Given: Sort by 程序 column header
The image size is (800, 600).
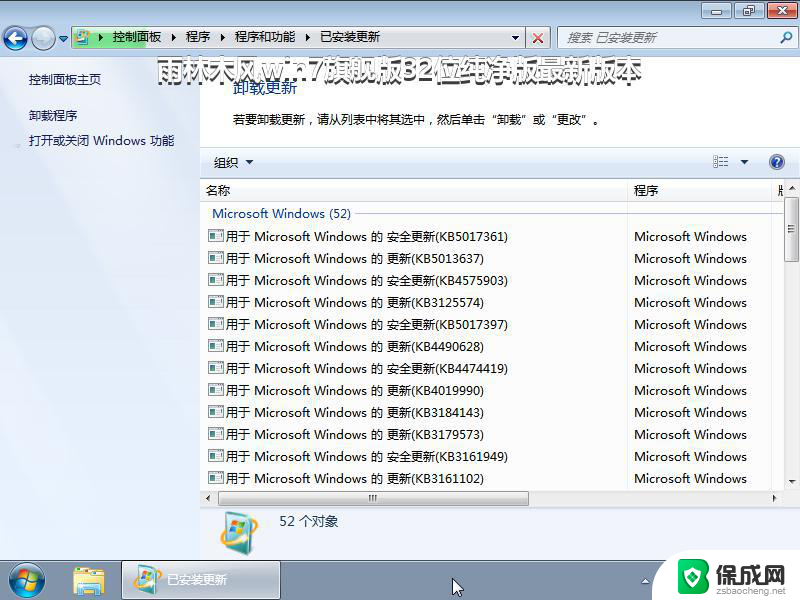Looking at the screenshot, I should tap(700, 191).
